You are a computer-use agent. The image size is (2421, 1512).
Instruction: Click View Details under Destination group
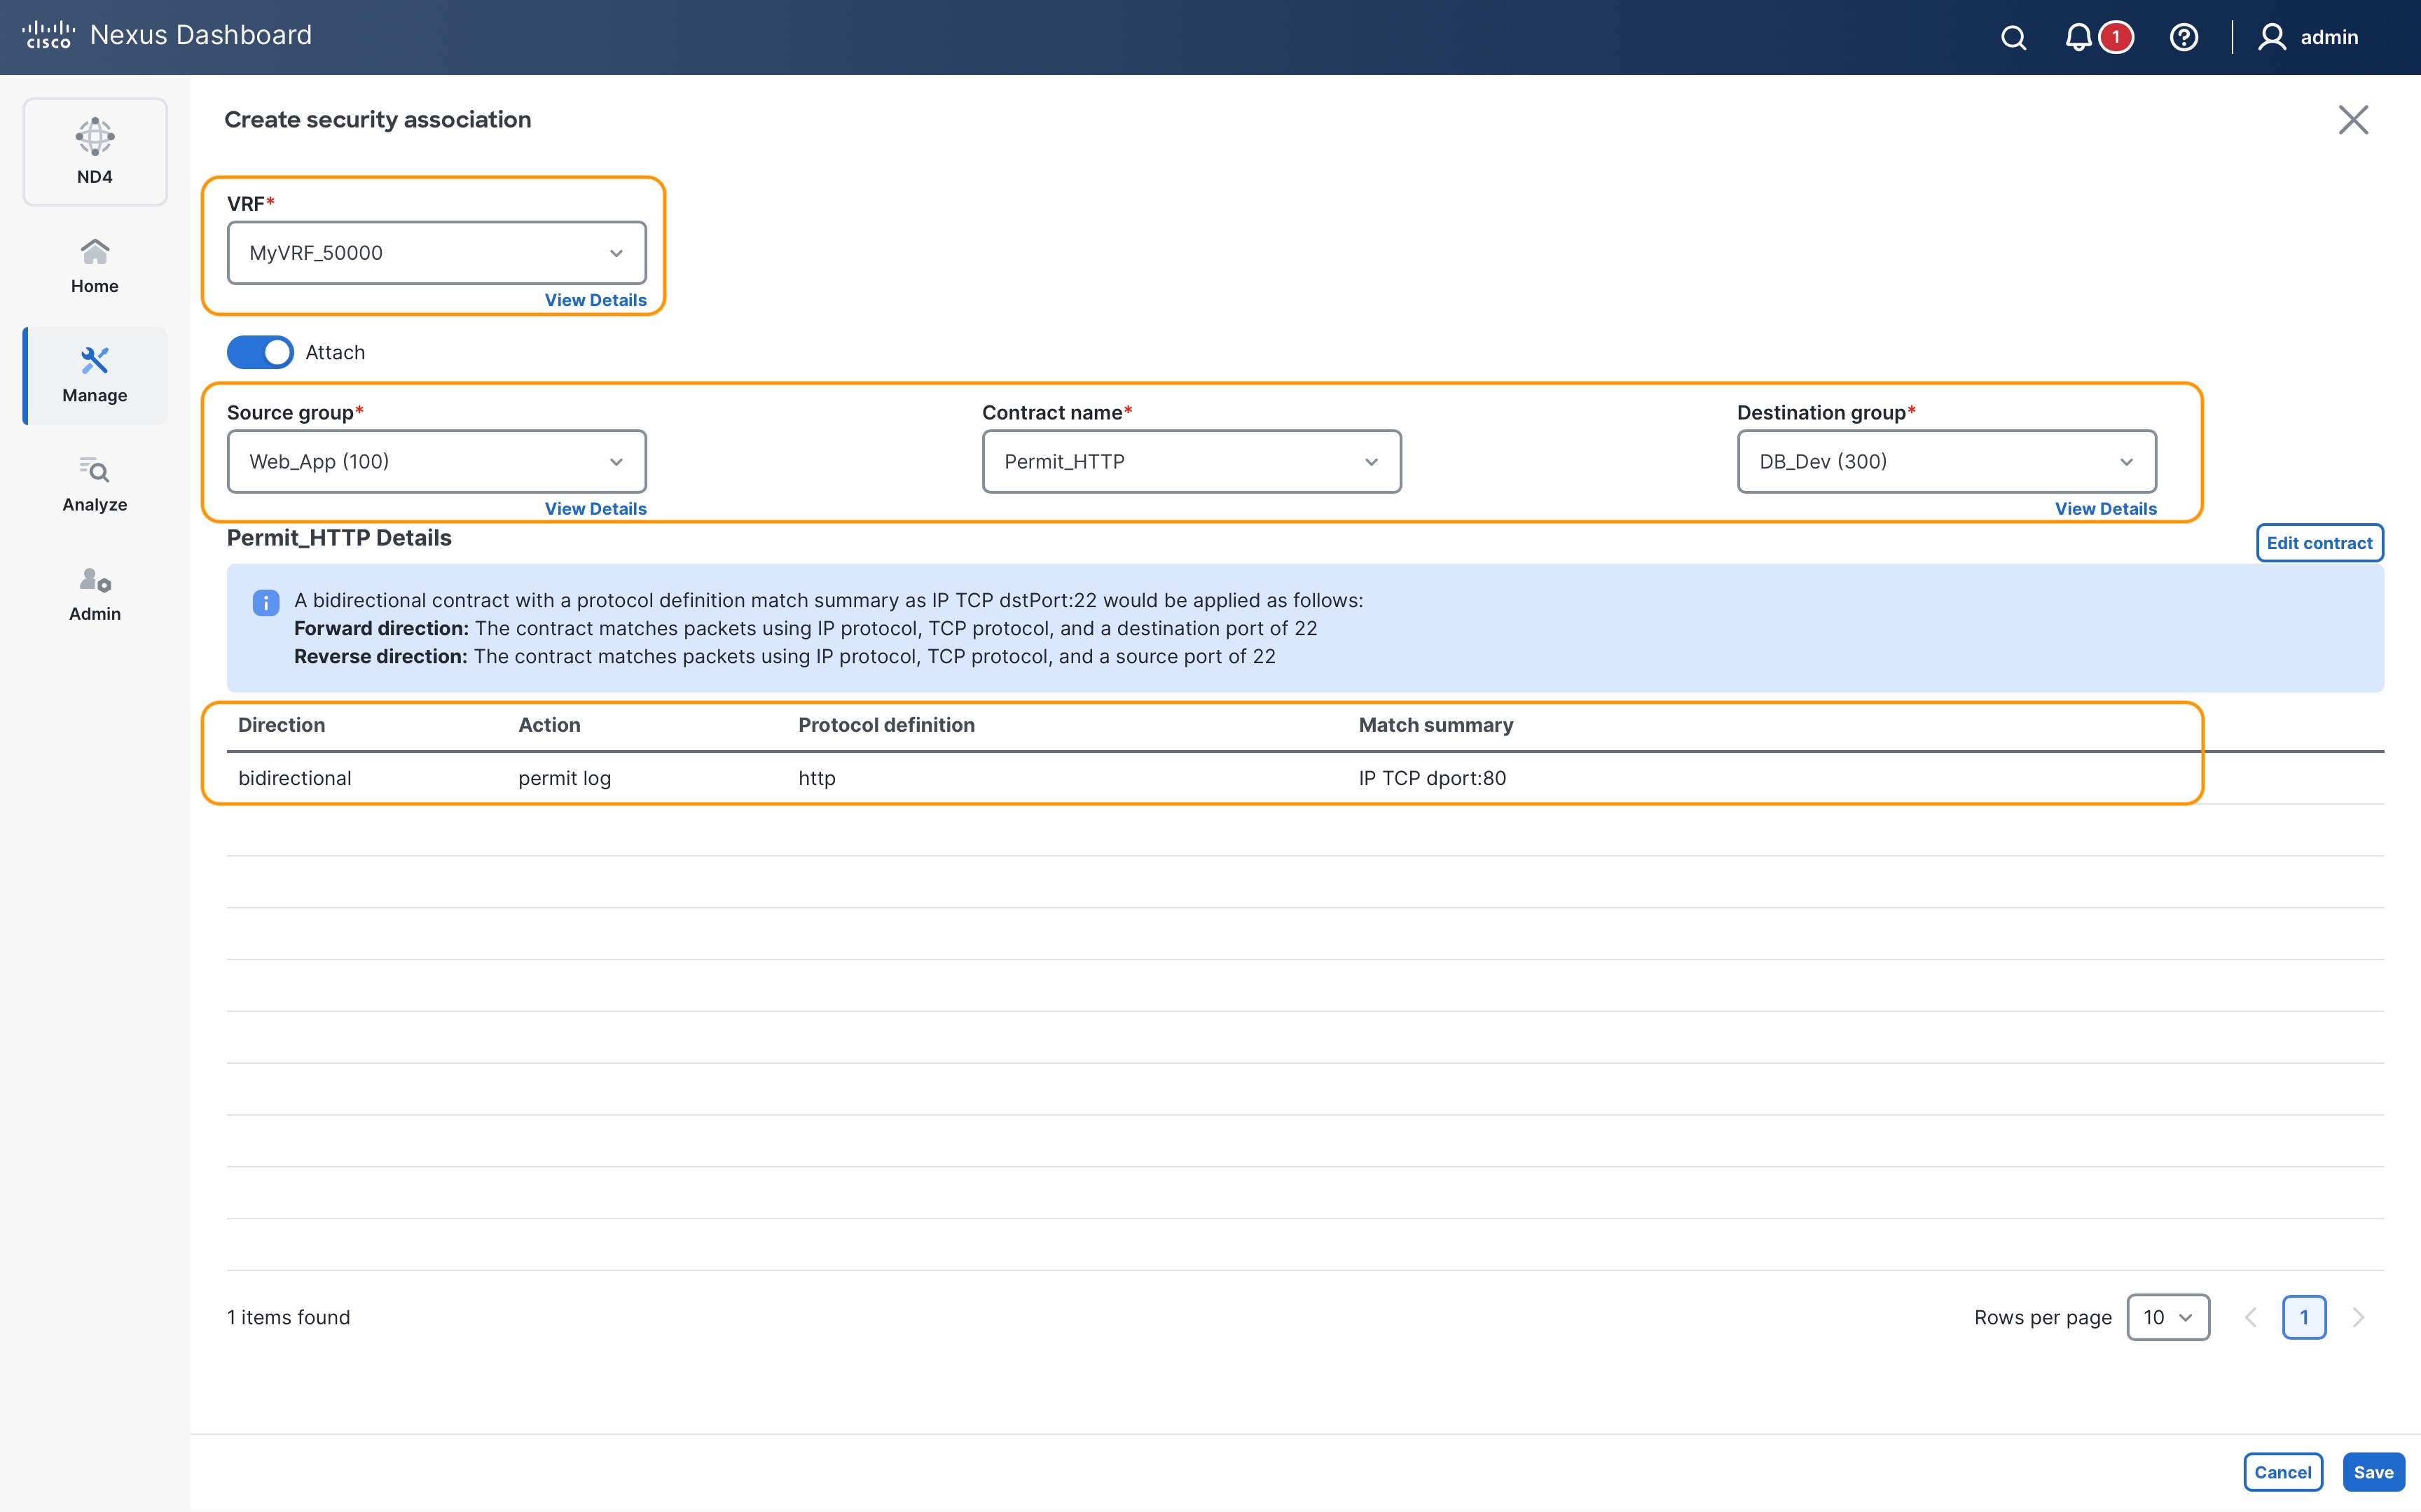pyautogui.click(x=2105, y=509)
